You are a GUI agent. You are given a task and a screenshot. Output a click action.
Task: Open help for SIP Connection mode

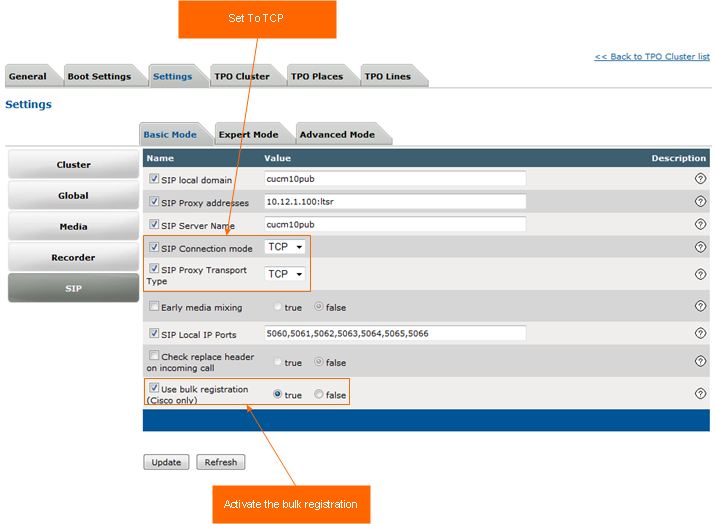point(700,247)
